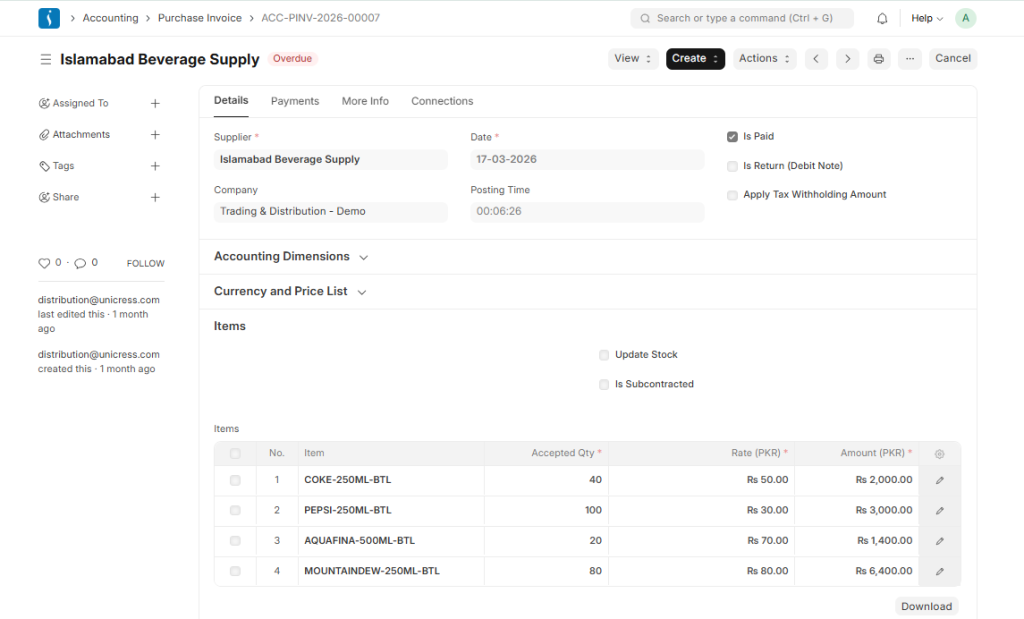The image size is (1024, 619).
Task: Add a tag with plus icon
Action: pyautogui.click(x=155, y=166)
